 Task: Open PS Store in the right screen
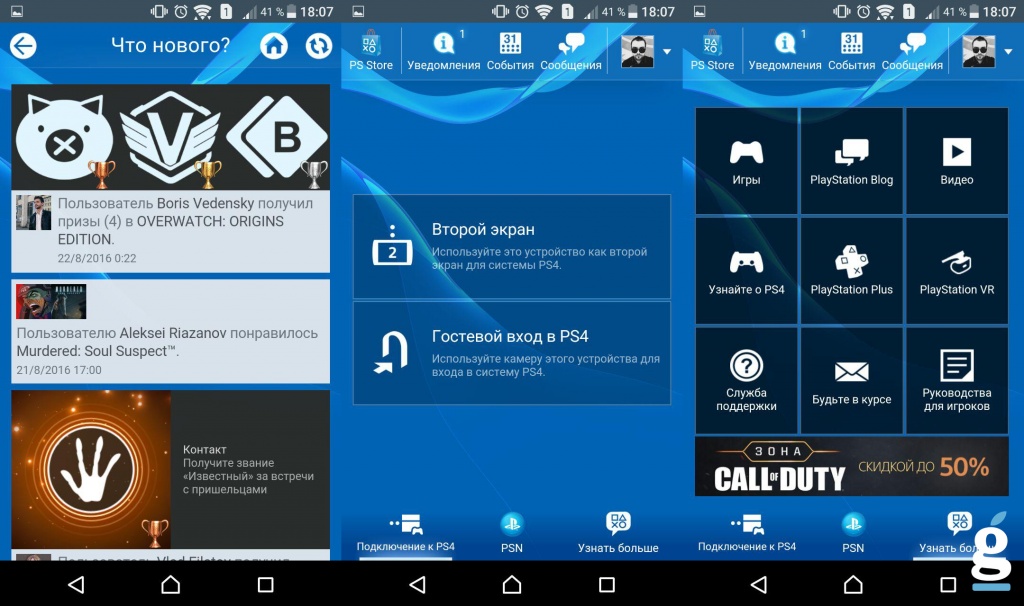712,51
